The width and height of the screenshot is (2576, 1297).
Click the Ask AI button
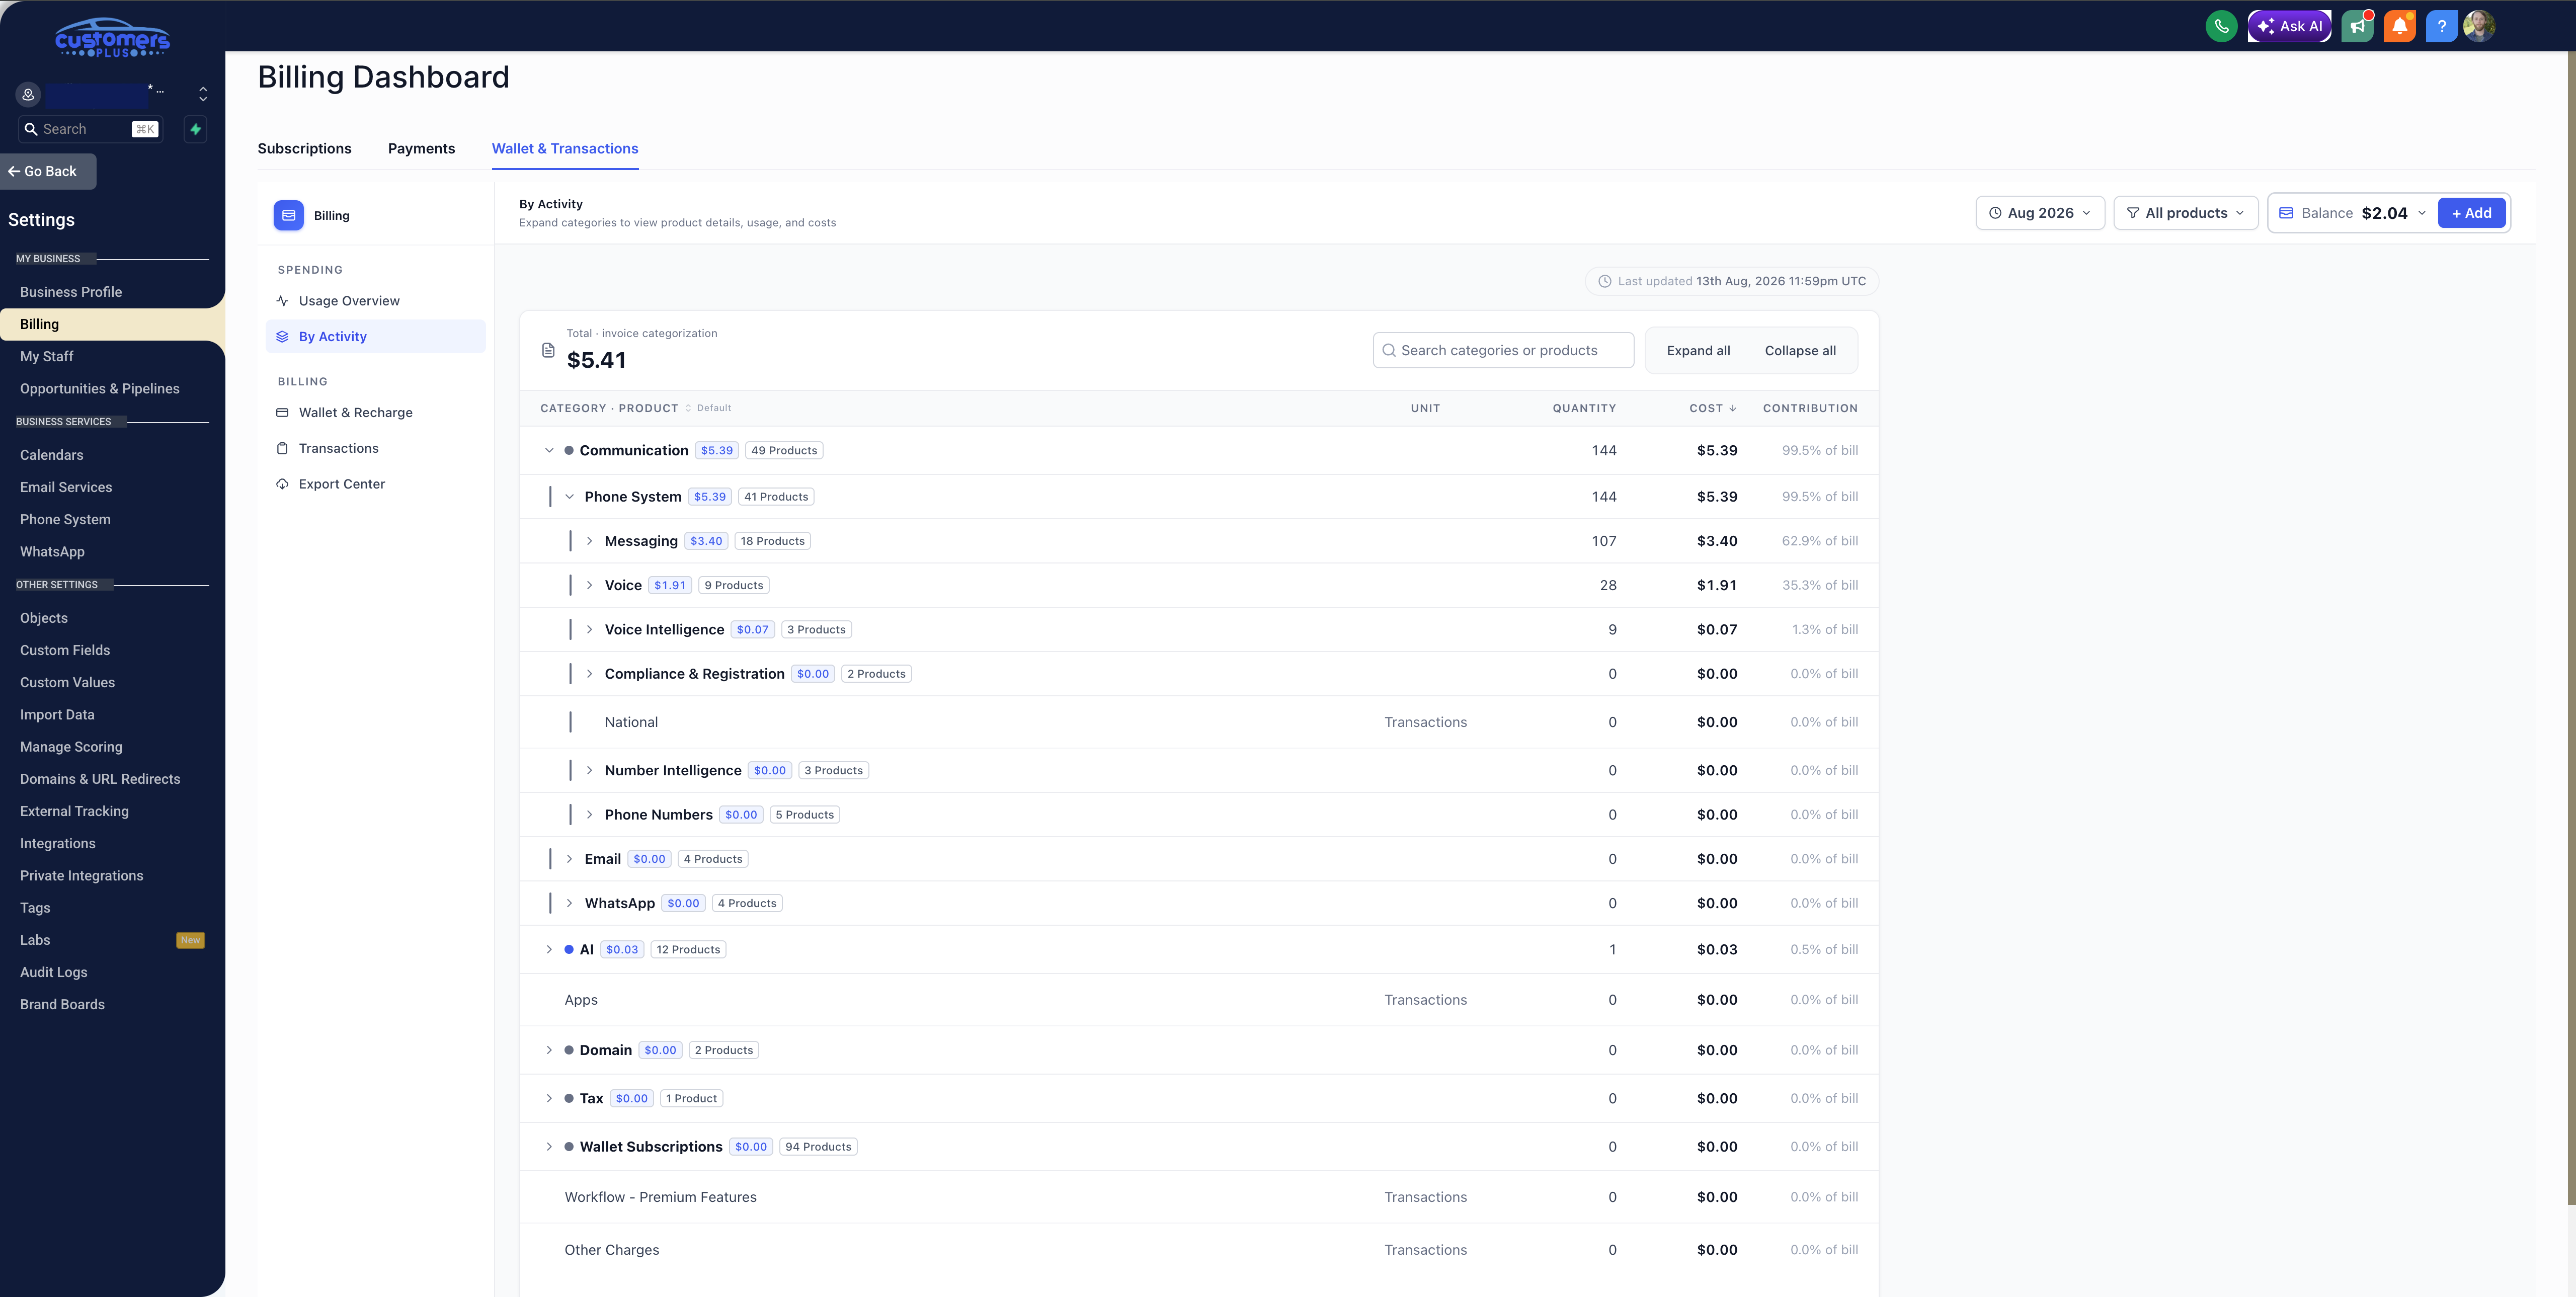click(2289, 26)
